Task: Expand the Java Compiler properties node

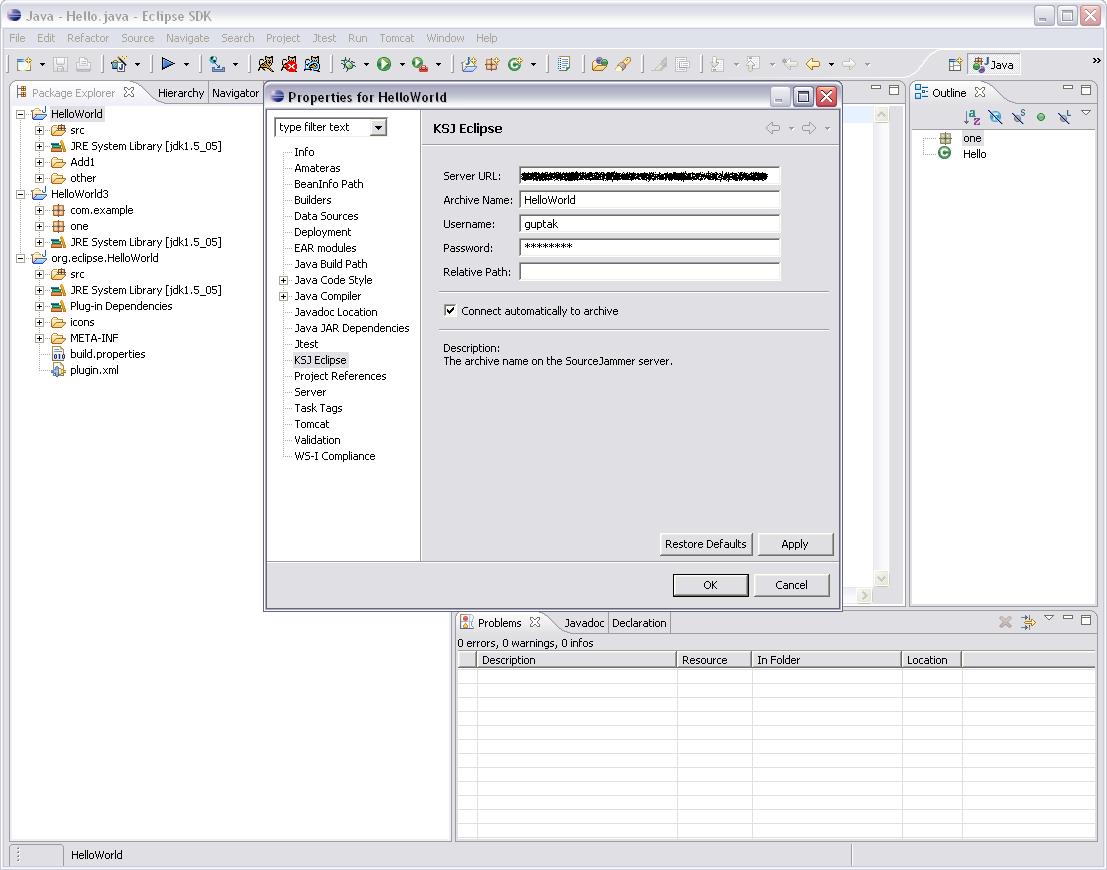Action: (x=283, y=297)
